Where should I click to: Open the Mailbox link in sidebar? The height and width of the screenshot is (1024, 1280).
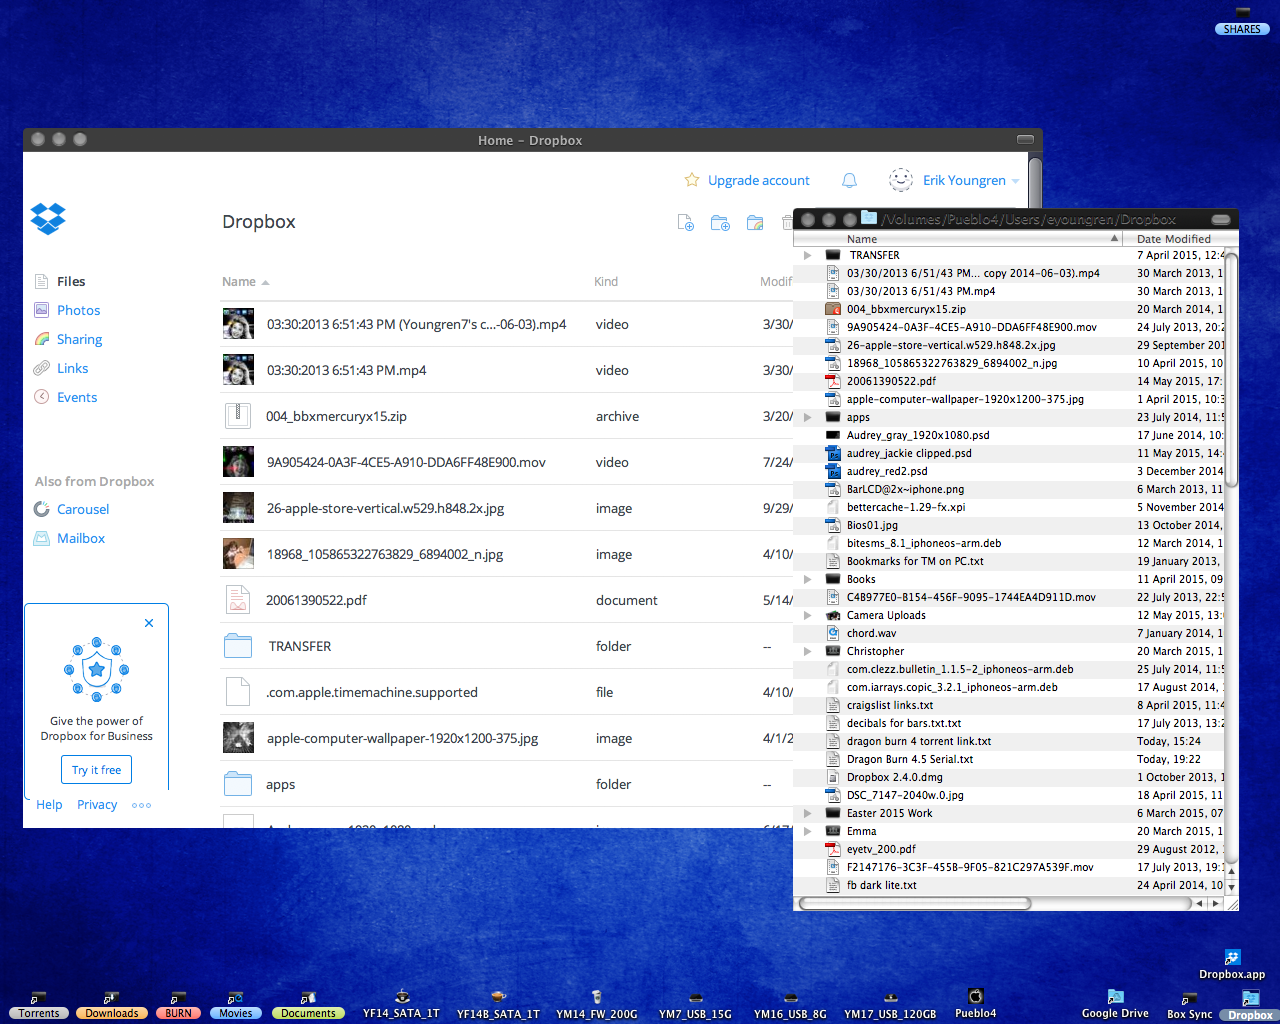[x=81, y=538]
